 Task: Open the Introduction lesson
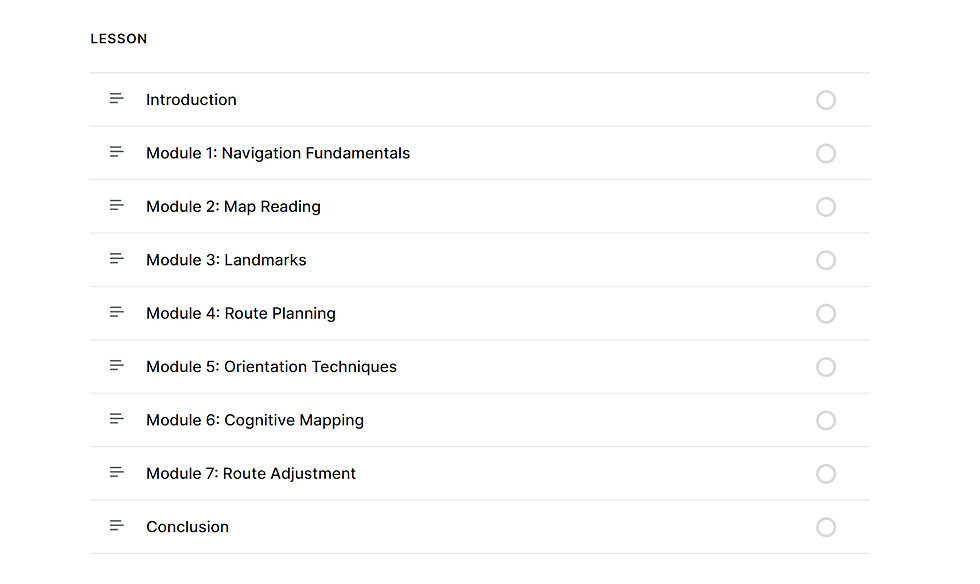tap(191, 100)
